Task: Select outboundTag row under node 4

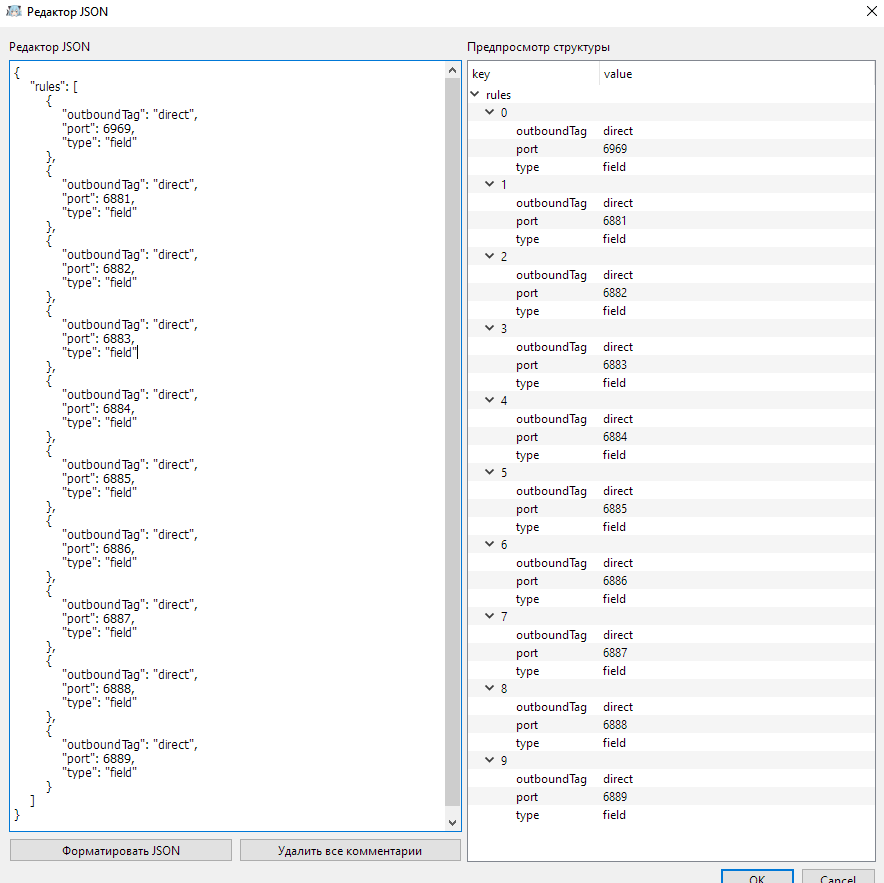Action: tap(671, 419)
